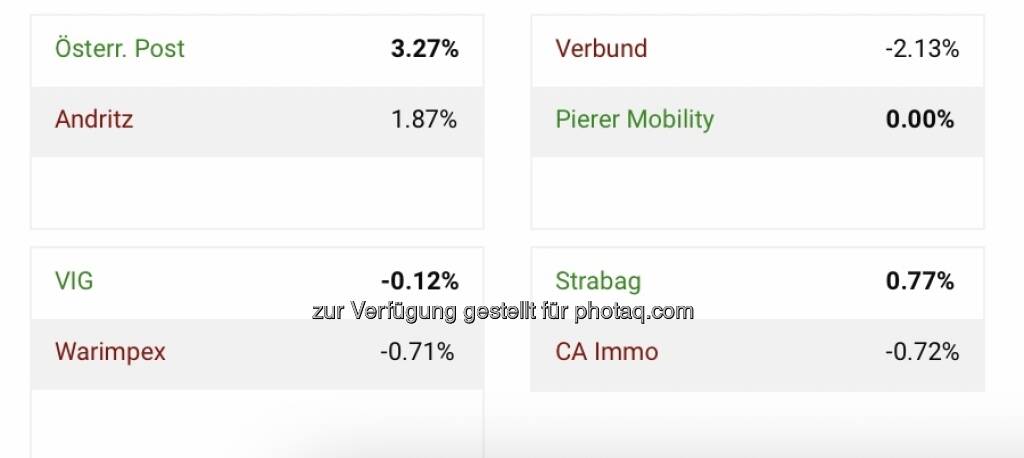This screenshot has width=1024, height=458.
Task: Click the empty row below Andritz
Action: tap(257, 192)
